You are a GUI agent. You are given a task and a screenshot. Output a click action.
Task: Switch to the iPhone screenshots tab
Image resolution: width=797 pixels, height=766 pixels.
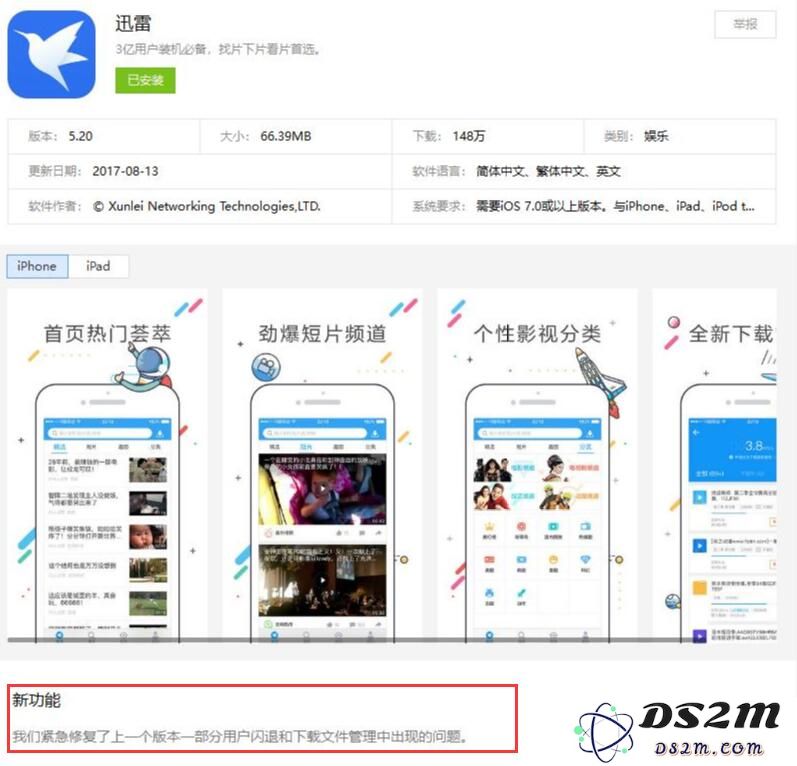click(x=37, y=266)
